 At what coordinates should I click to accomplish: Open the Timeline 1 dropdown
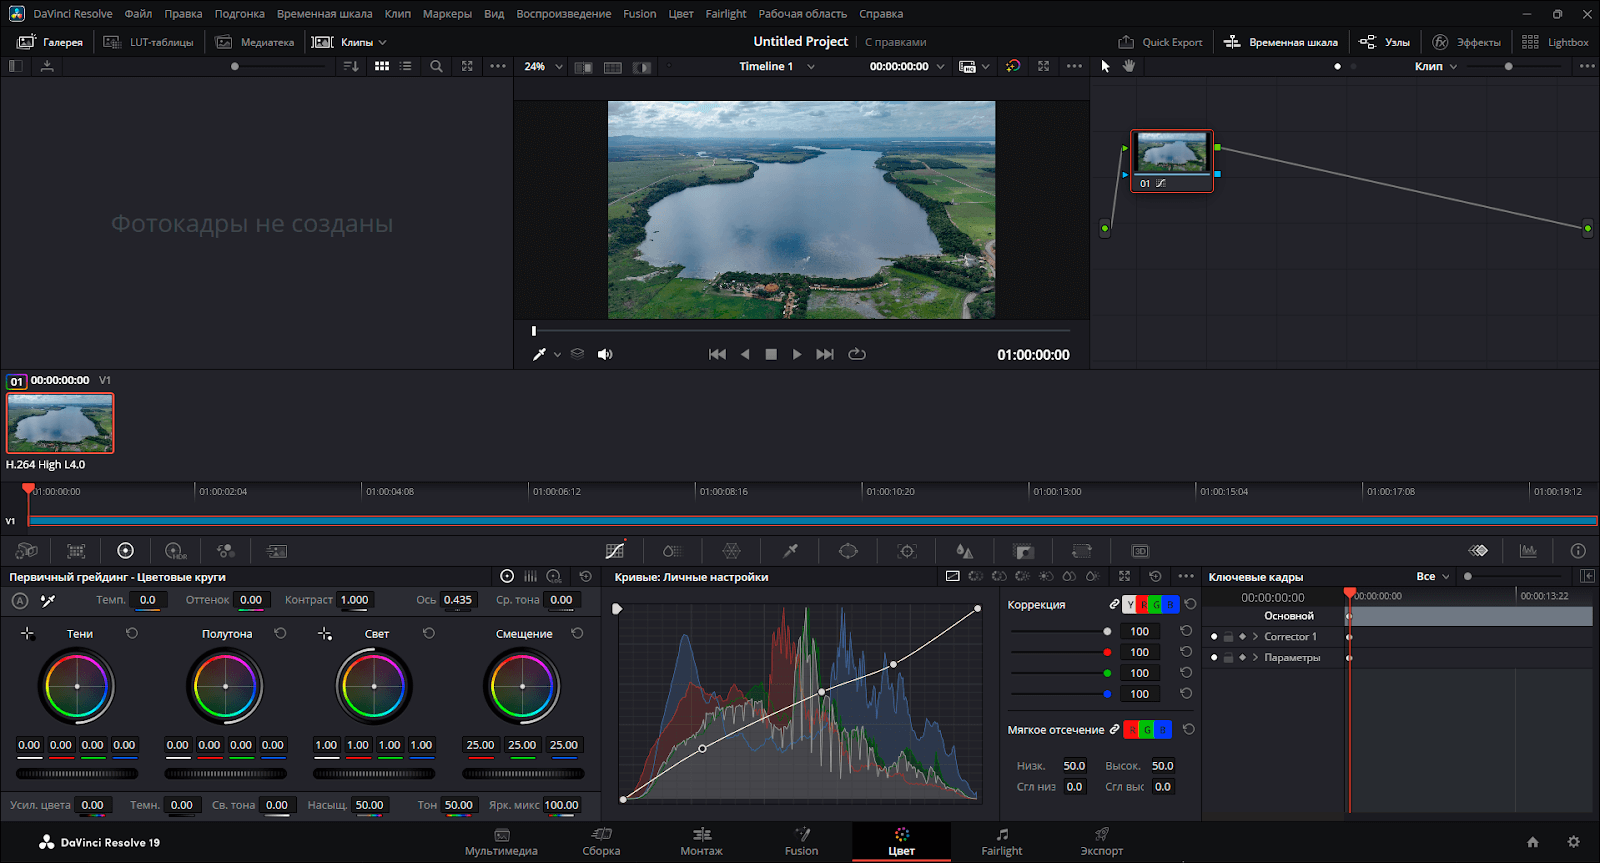pos(811,66)
